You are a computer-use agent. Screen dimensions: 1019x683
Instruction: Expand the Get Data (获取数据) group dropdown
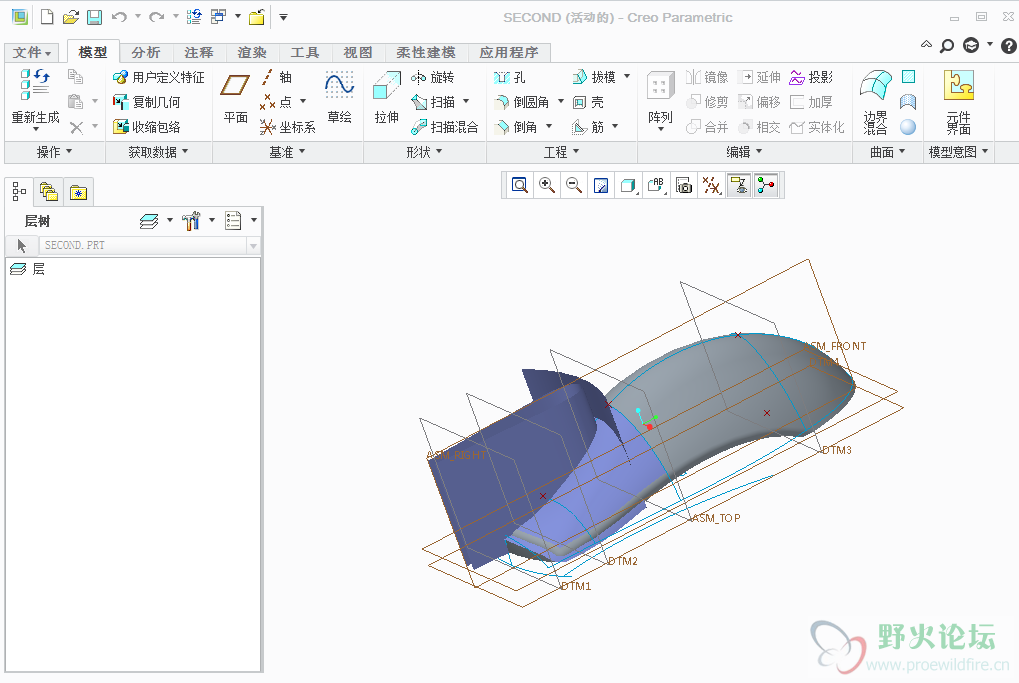(x=158, y=152)
